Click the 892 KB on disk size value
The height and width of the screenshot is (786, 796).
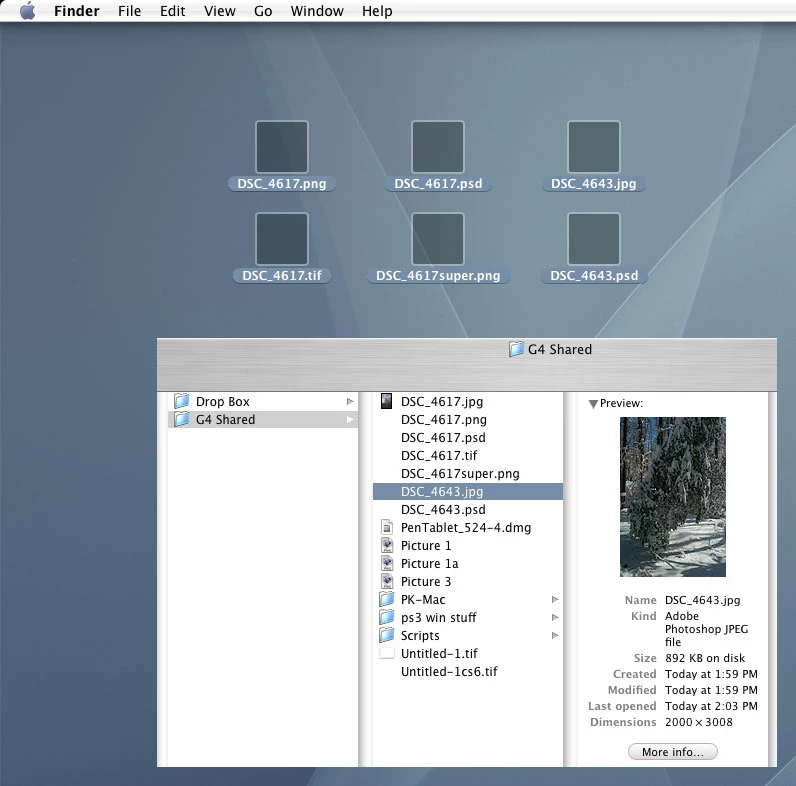(705, 658)
